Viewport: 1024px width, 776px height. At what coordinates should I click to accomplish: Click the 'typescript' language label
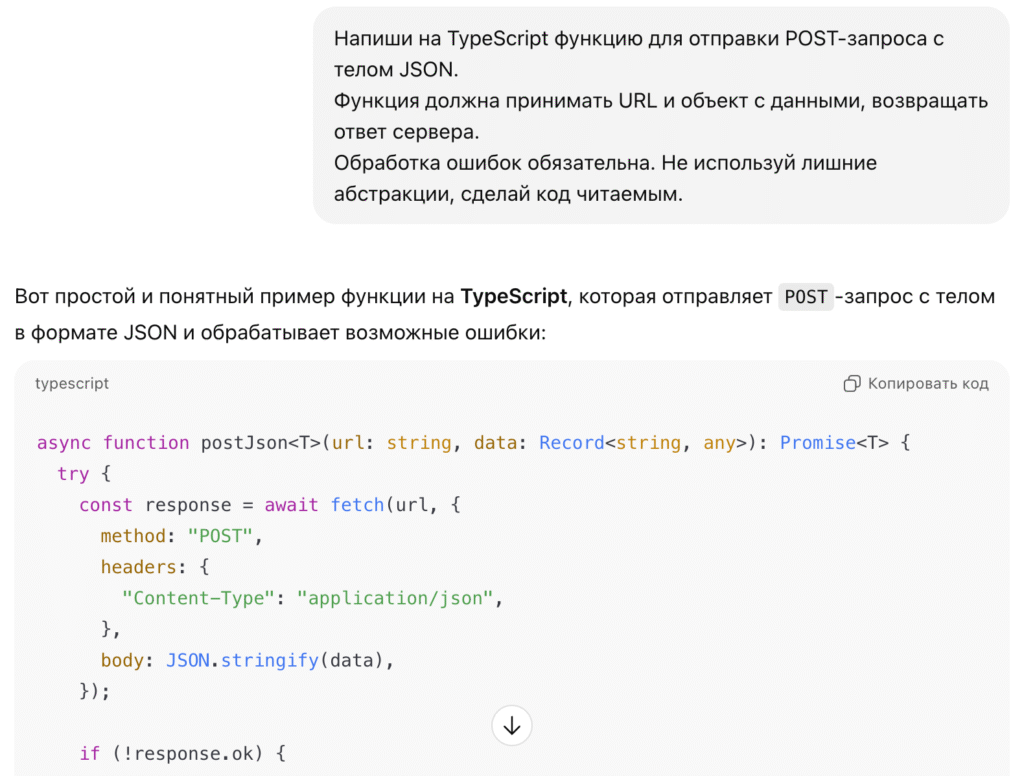pyautogui.click(x=72, y=384)
